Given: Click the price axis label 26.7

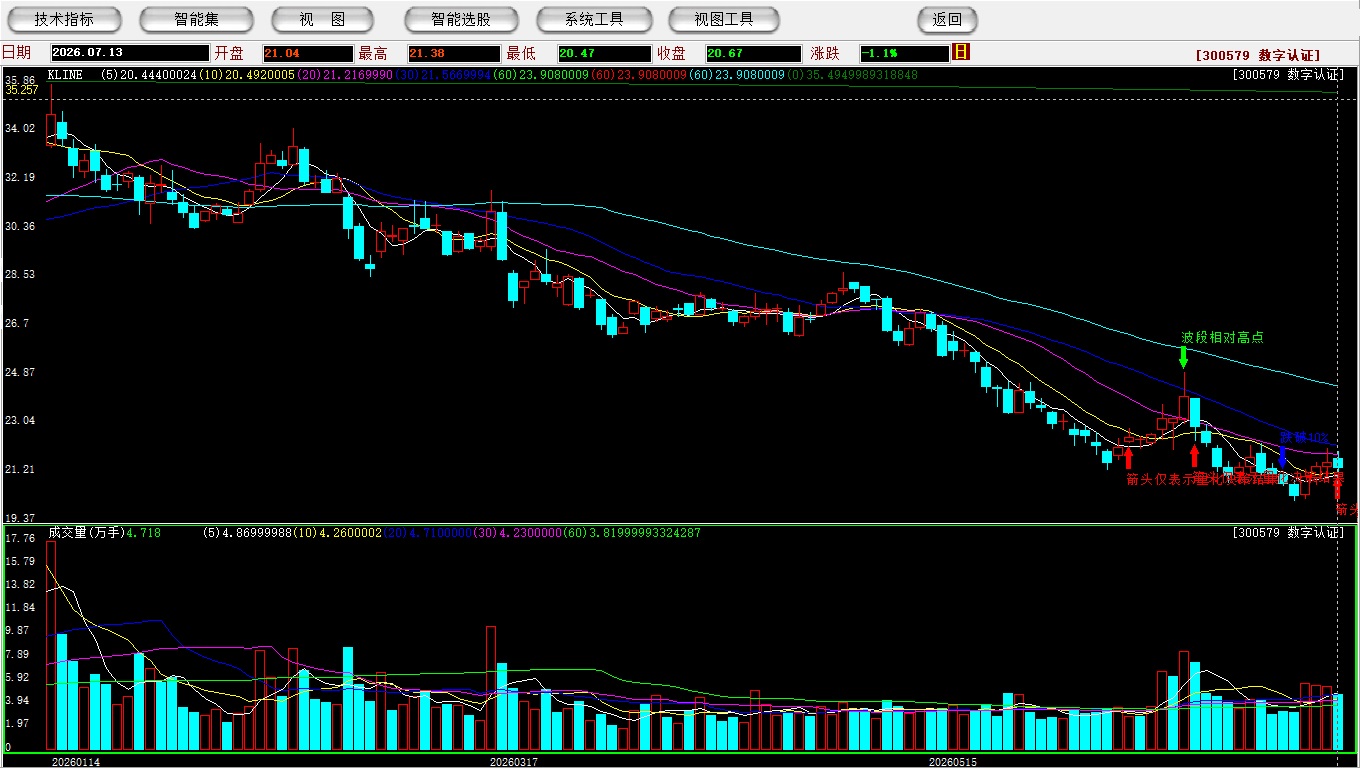Looking at the screenshot, I should click(x=17, y=324).
